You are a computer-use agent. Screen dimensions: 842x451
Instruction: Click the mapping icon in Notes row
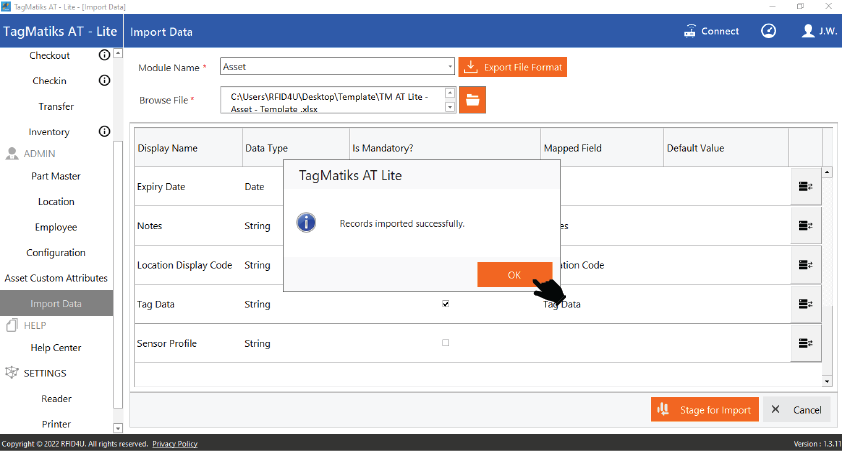[805, 226]
